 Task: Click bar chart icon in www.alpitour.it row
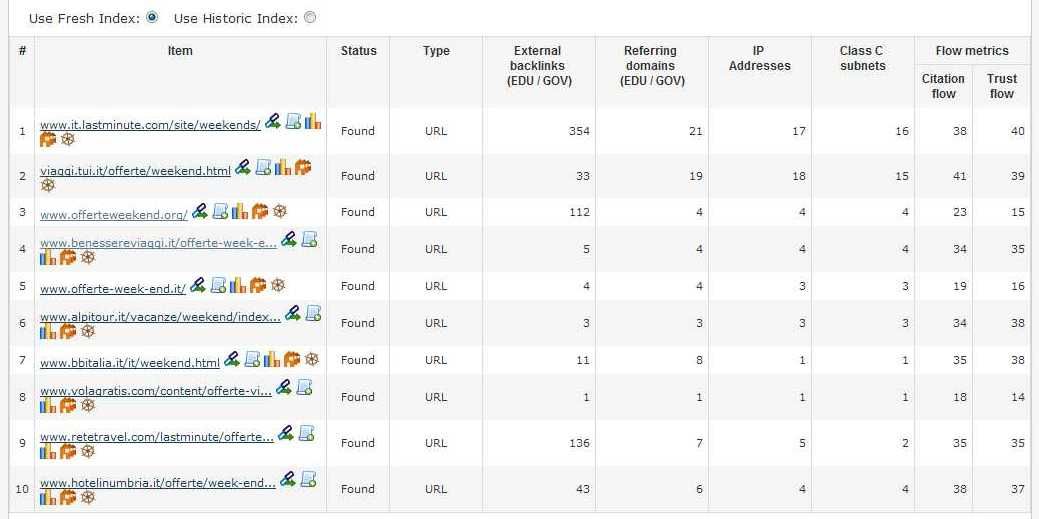pos(48,331)
